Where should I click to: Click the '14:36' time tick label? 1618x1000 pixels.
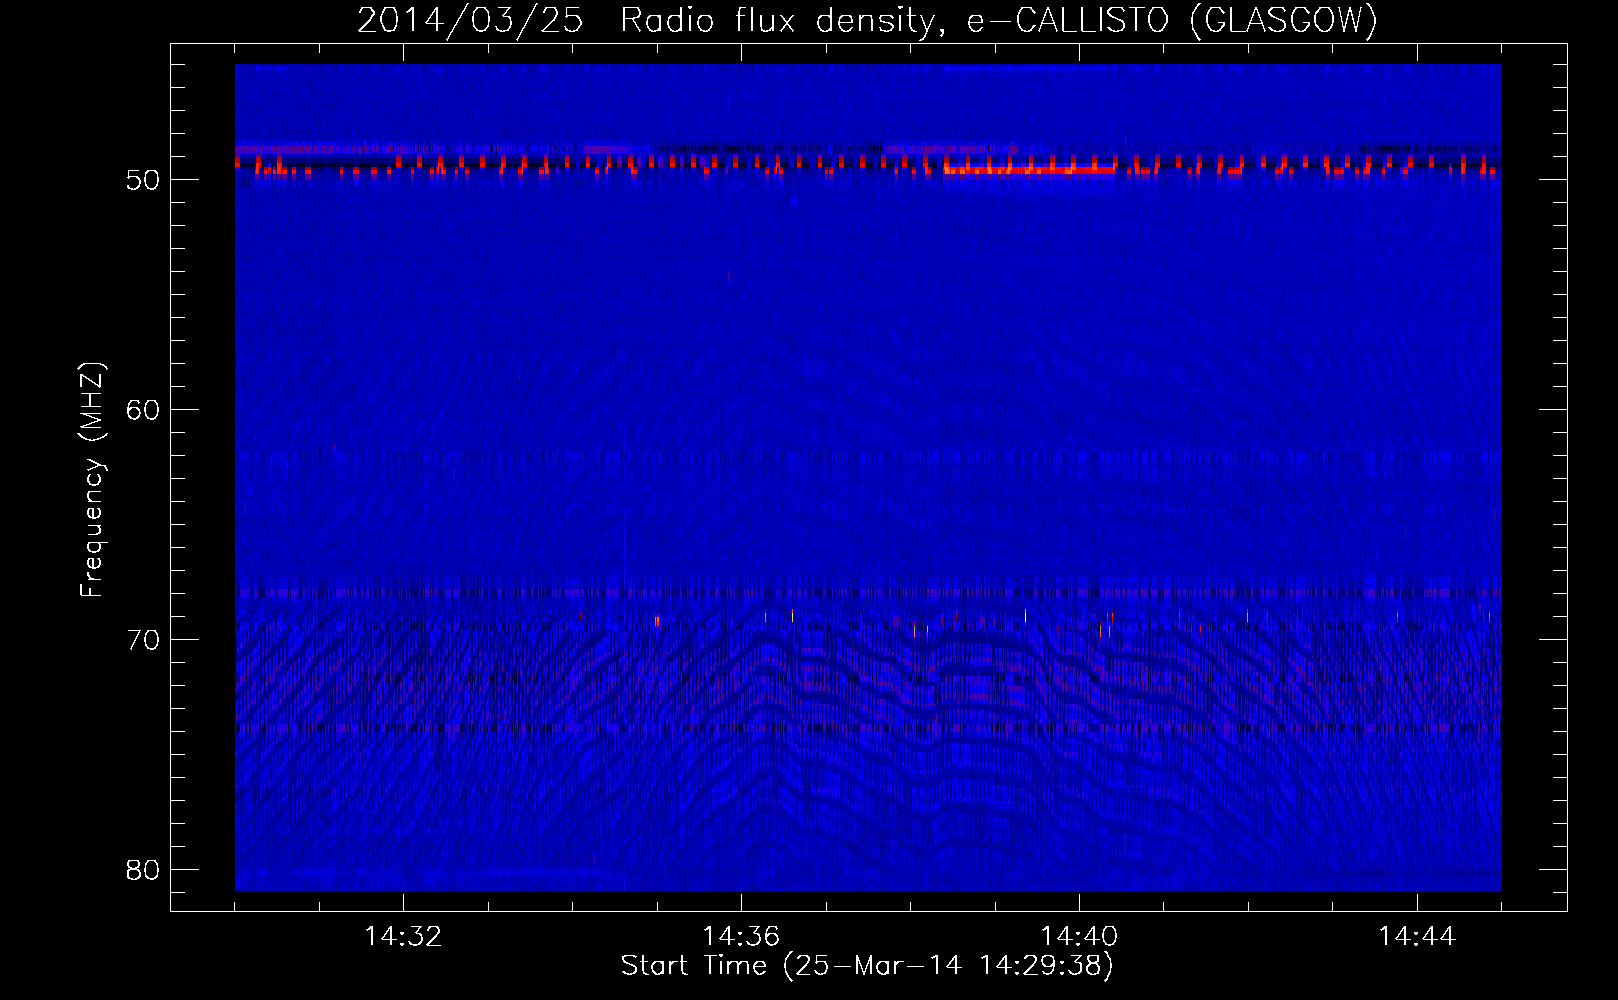741,937
